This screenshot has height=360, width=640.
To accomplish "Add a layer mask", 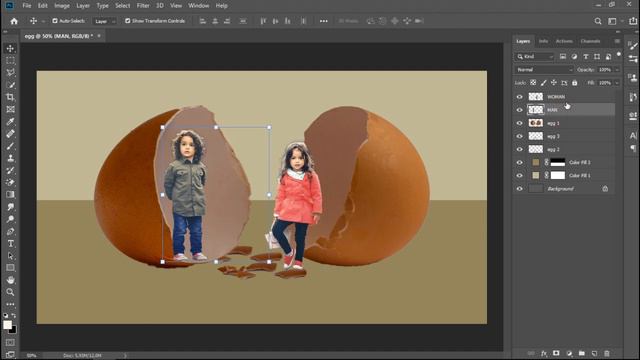I will click(x=556, y=353).
